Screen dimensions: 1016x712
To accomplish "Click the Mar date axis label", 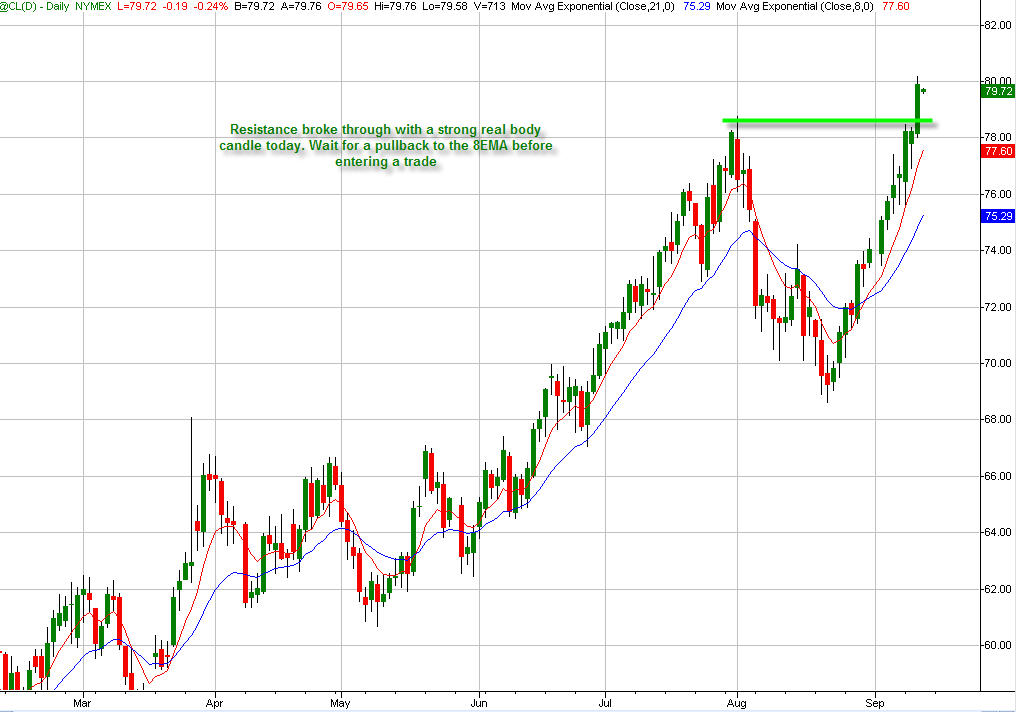I will pos(82,703).
